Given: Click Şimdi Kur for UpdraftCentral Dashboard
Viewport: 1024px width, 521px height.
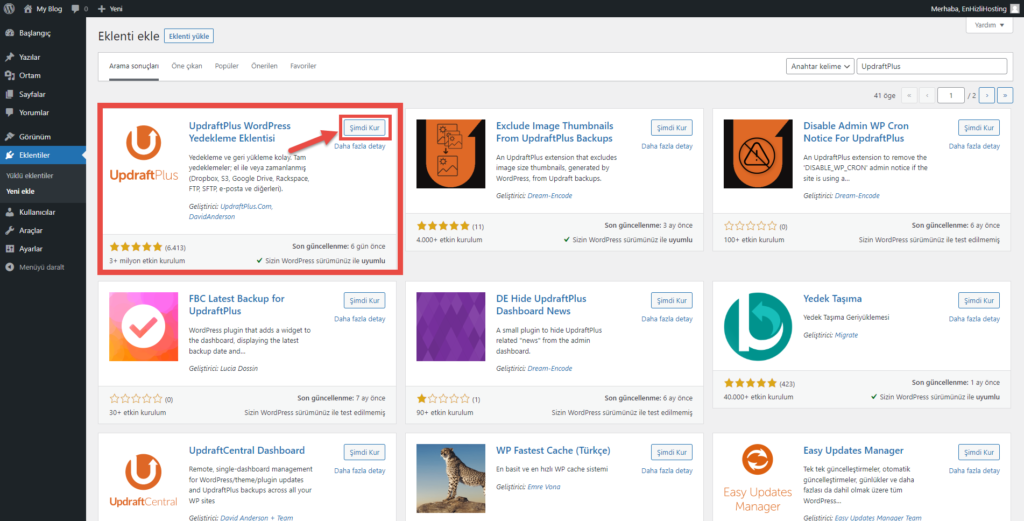Looking at the screenshot, I should point(365,452).
